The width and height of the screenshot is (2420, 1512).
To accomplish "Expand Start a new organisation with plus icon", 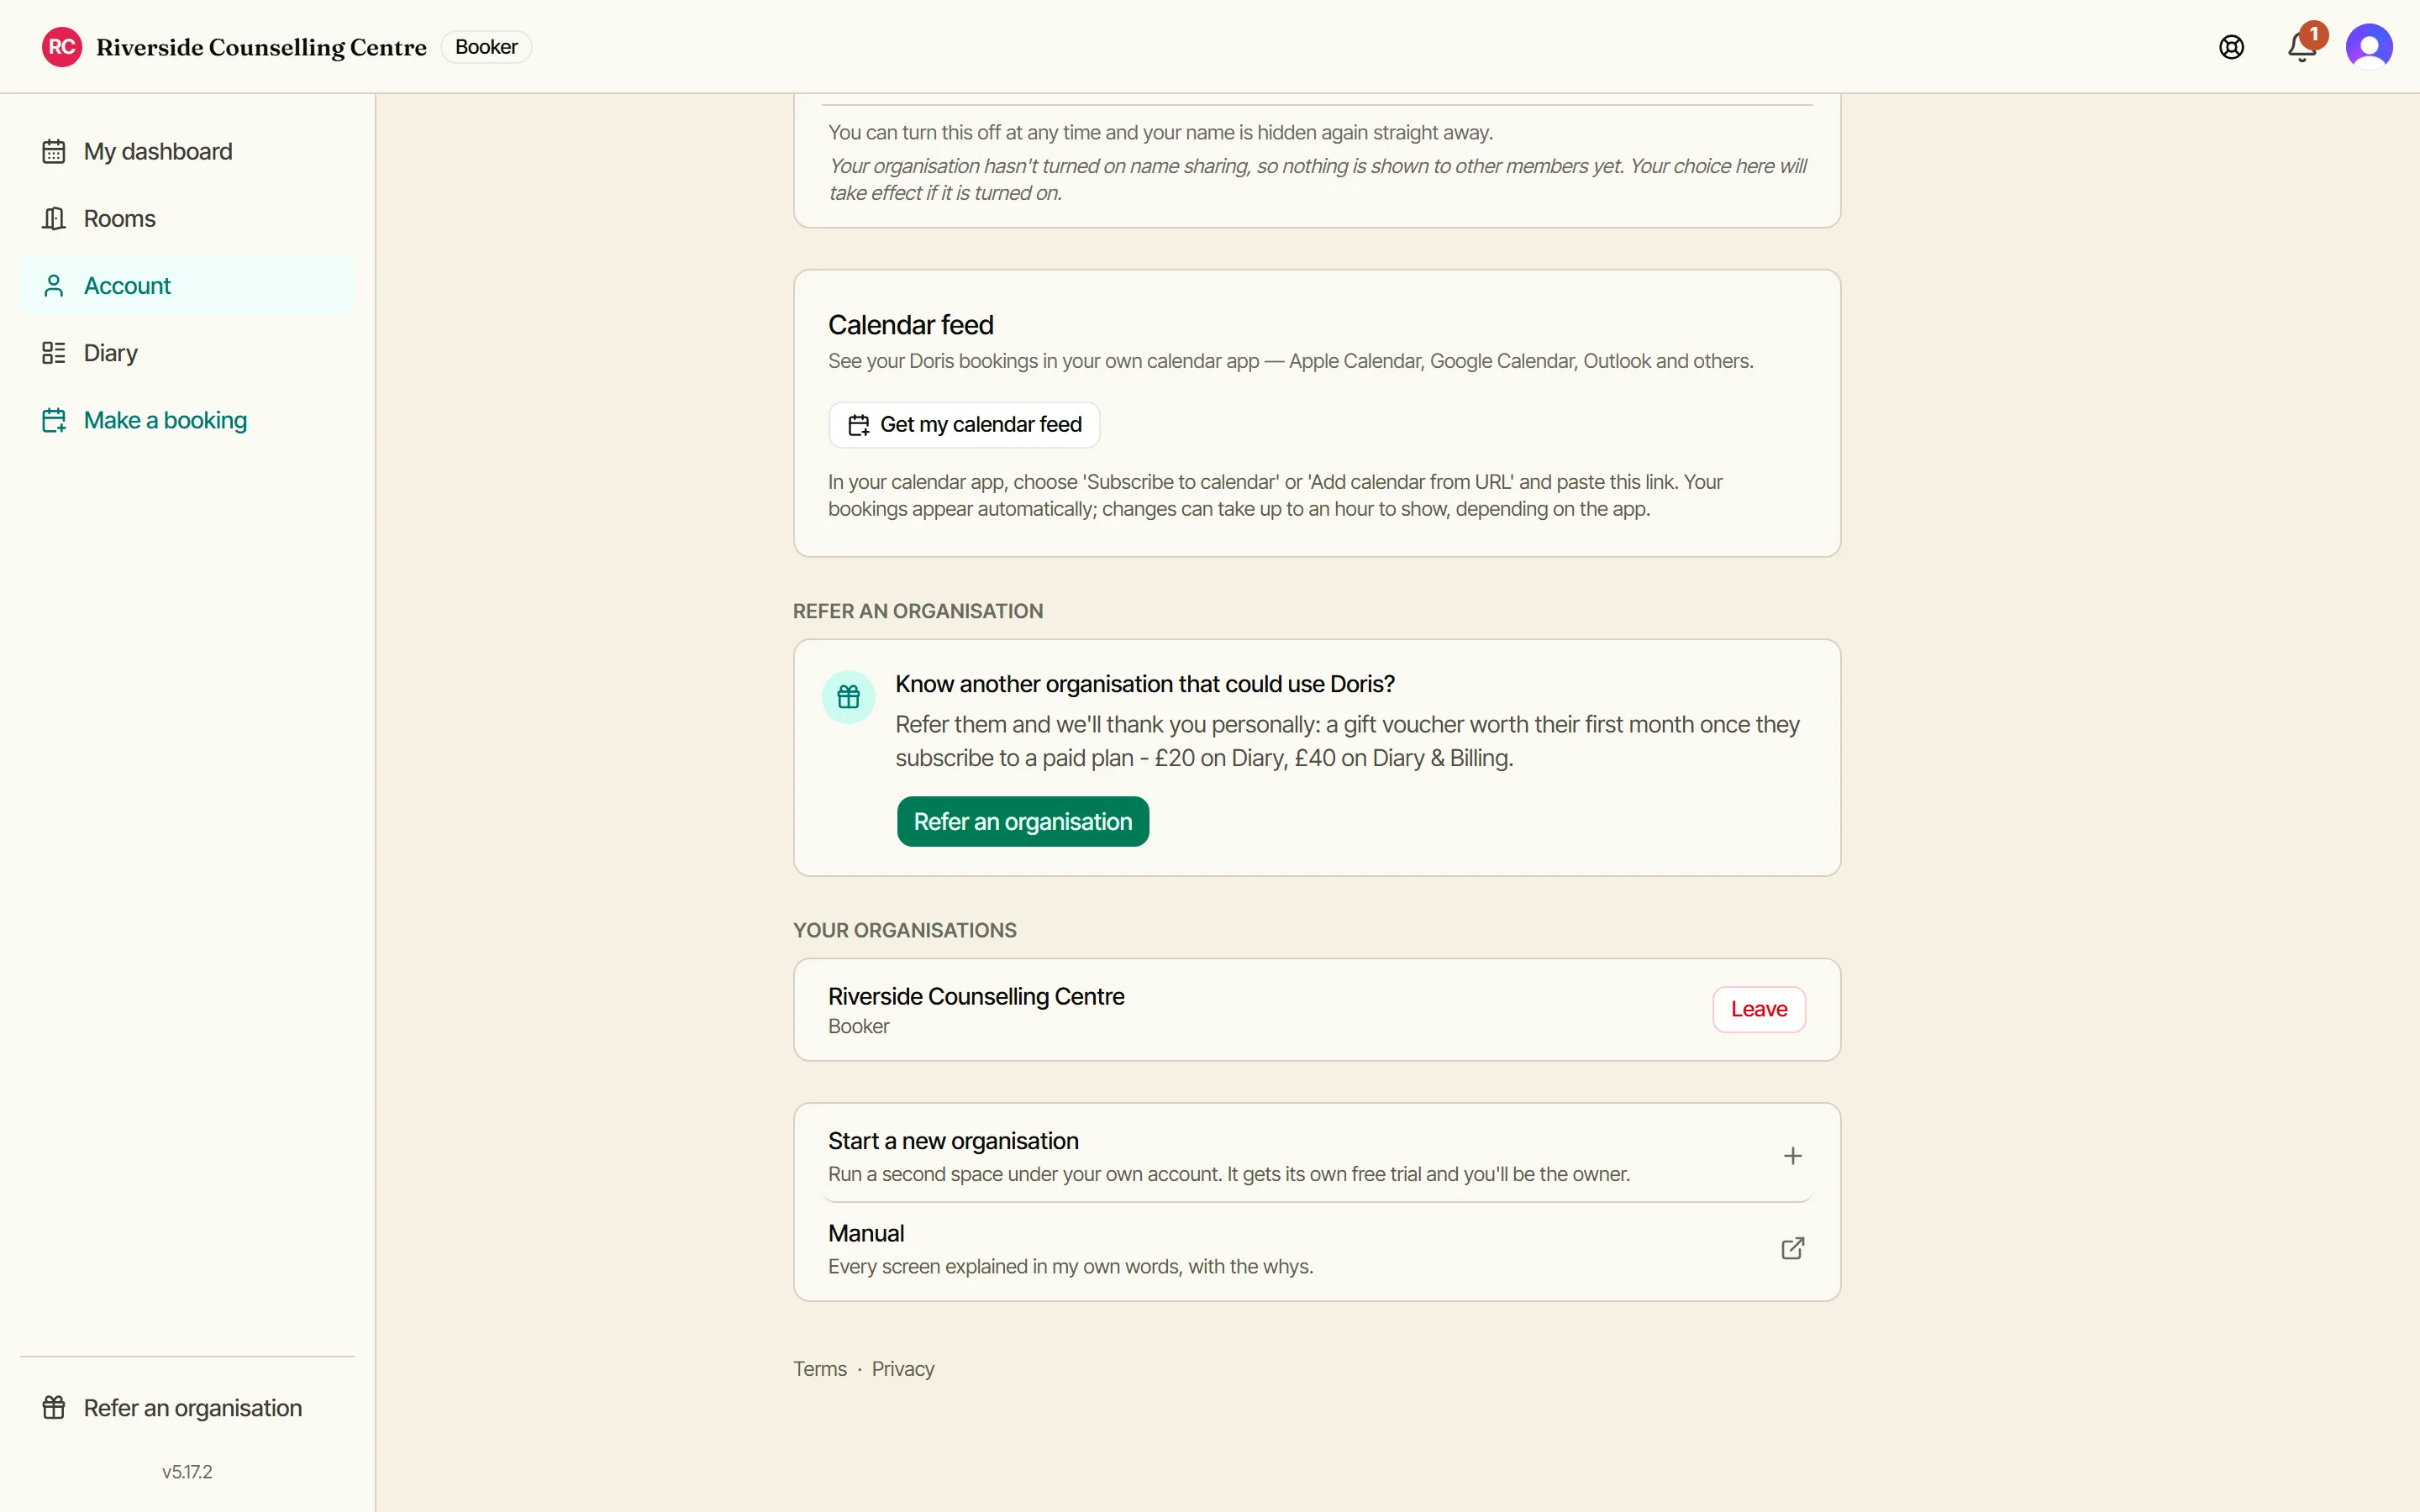I will (x=1793, y=1156).
